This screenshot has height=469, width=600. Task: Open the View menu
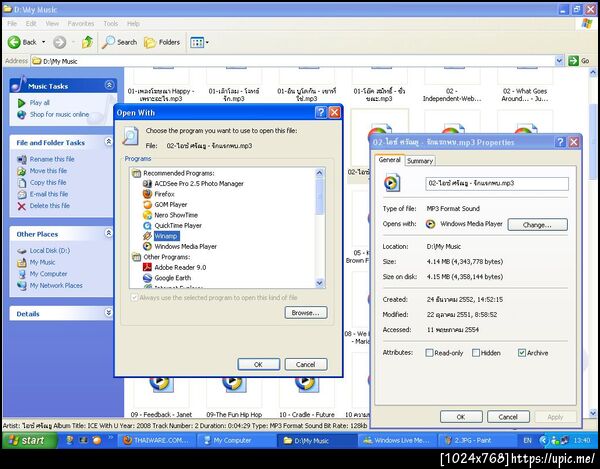52,24
